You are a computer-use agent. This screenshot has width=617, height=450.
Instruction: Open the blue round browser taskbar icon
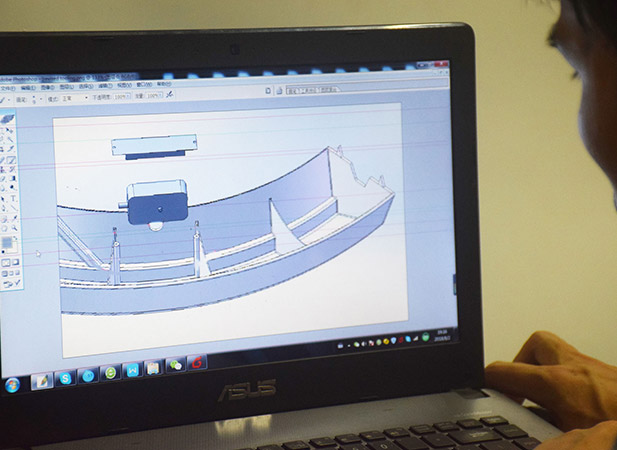[88, 376]
